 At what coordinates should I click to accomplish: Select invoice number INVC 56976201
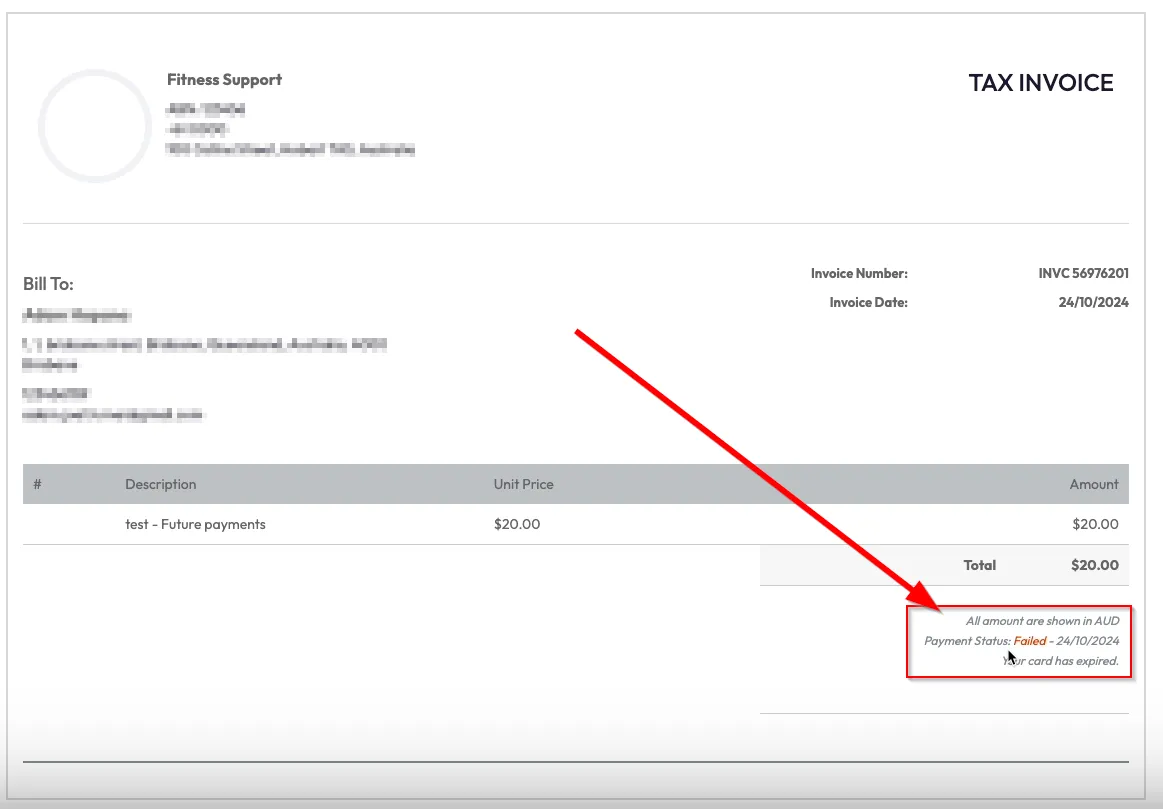point(1083,273)
